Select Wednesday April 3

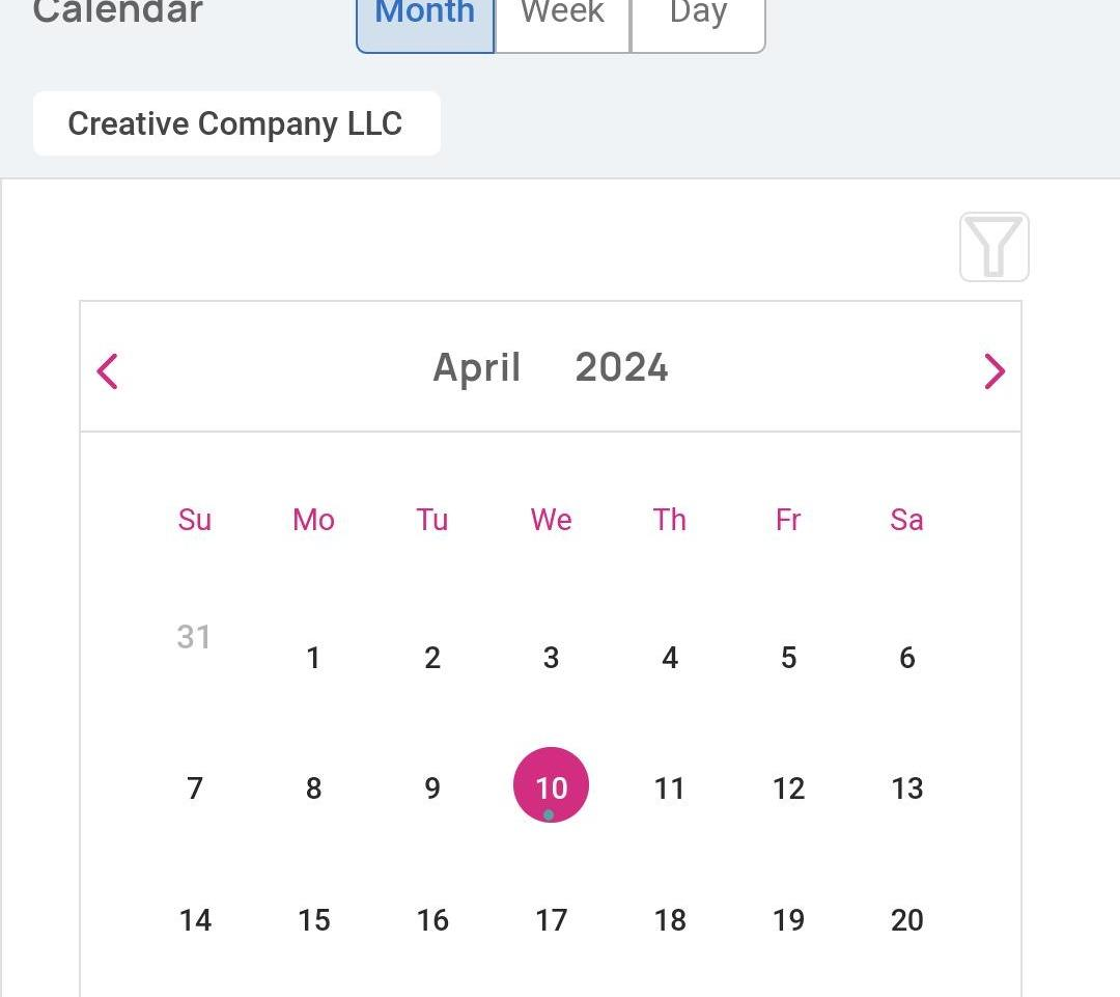pos(551,657)
